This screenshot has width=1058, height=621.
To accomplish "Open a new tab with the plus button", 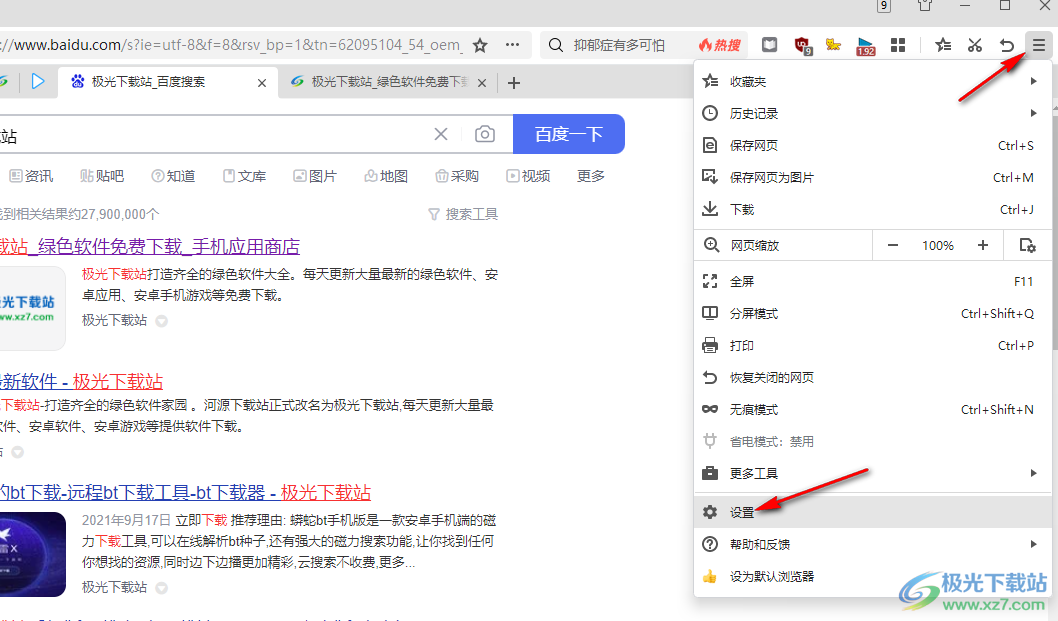I will (513, 83).
